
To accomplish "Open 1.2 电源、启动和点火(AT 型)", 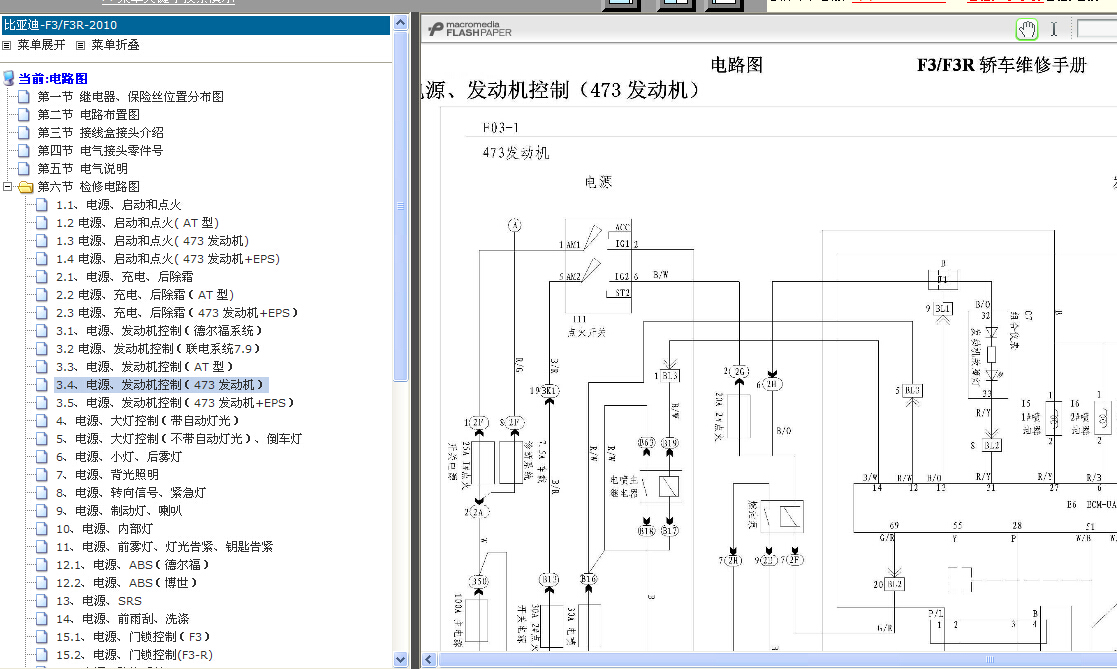I will click(x=137, y=223).
